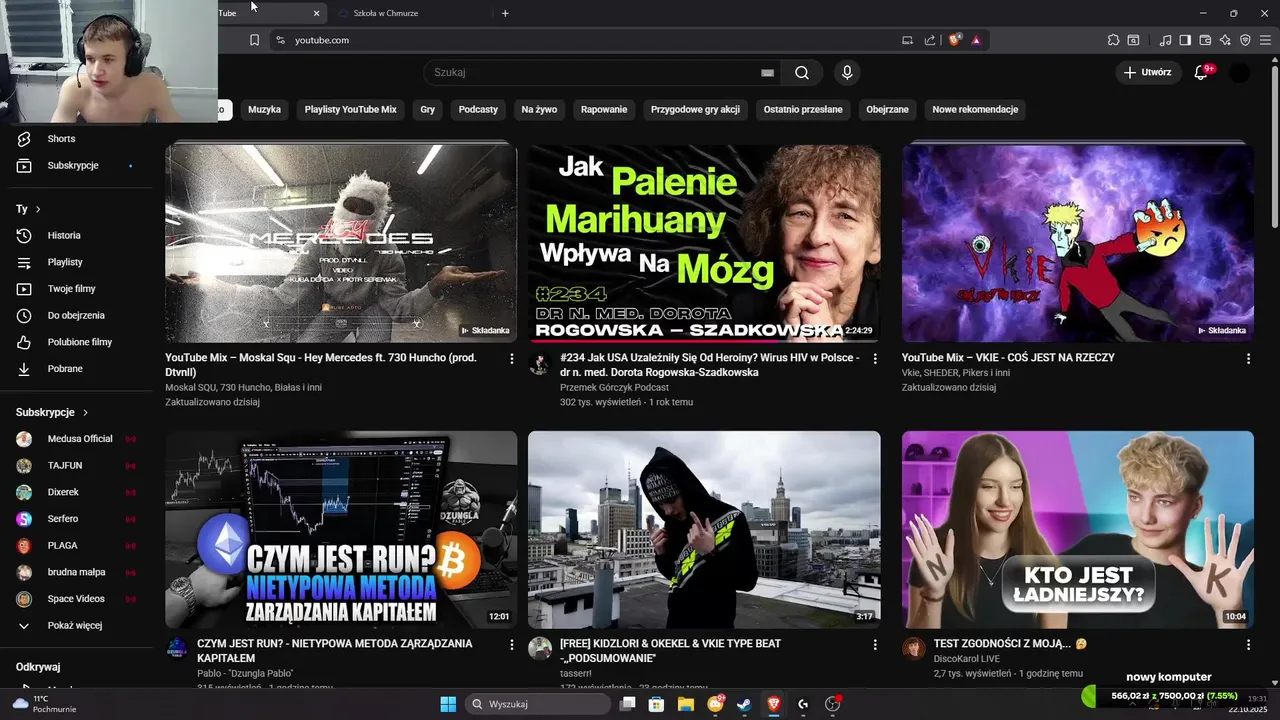Open the browser playlist music icon

1165,40
